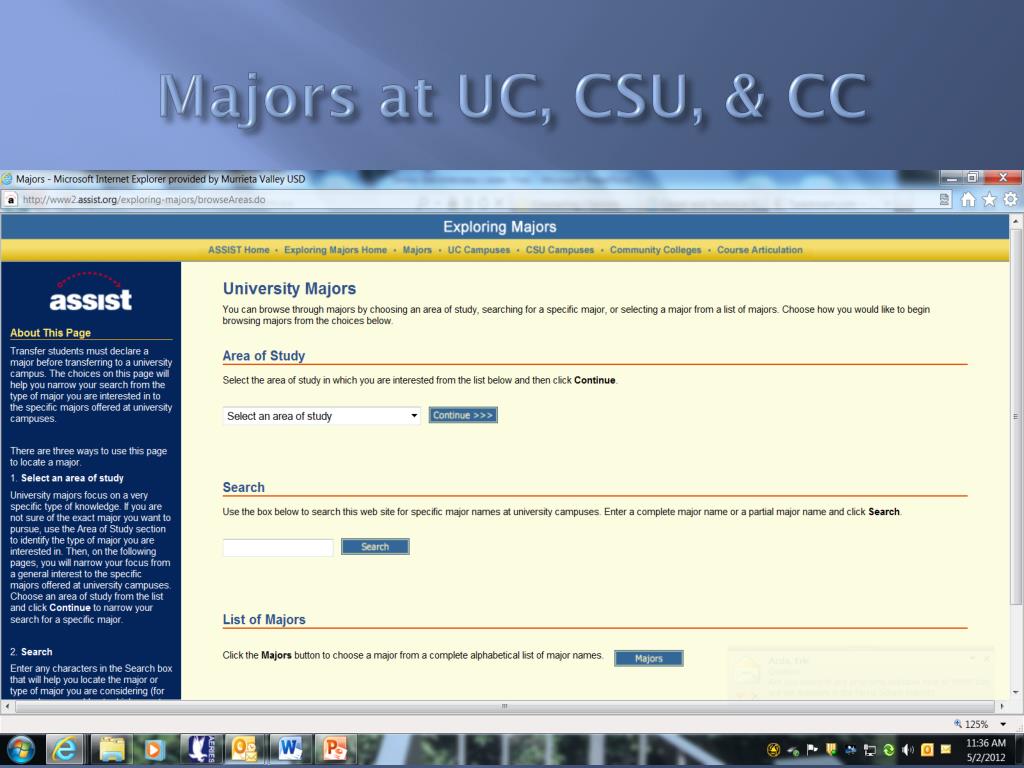Click into the major name search box

(278, 547)
